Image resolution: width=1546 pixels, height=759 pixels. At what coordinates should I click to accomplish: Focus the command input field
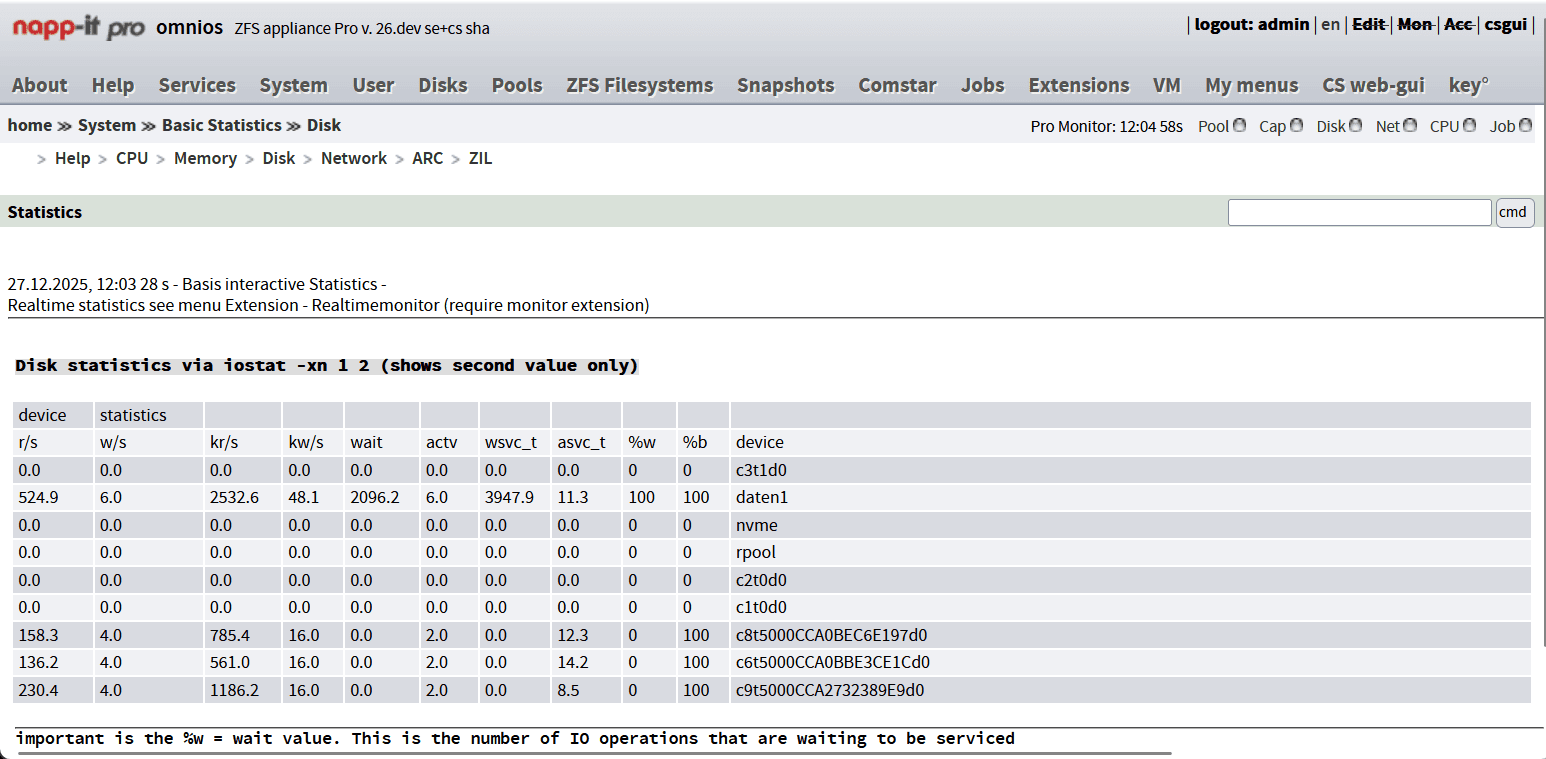pyautogui.click(x=1359, y=212)
